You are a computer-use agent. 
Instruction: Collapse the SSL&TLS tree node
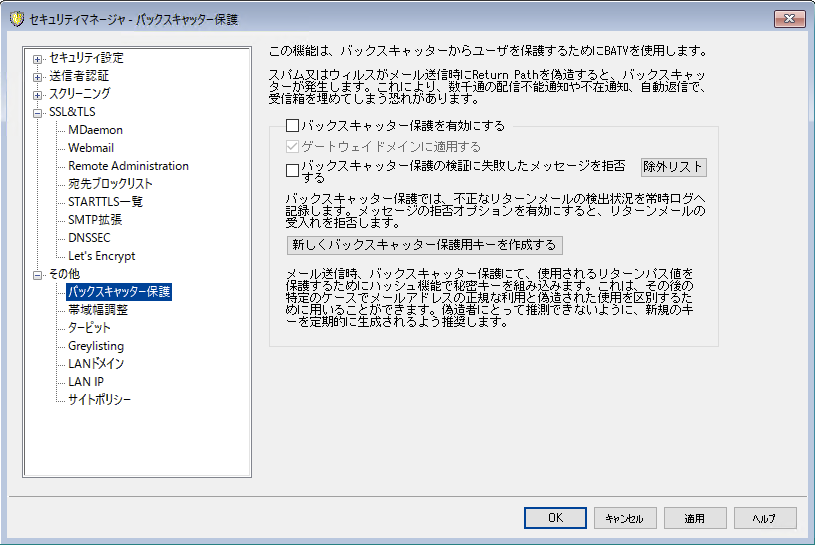[37, 113]
